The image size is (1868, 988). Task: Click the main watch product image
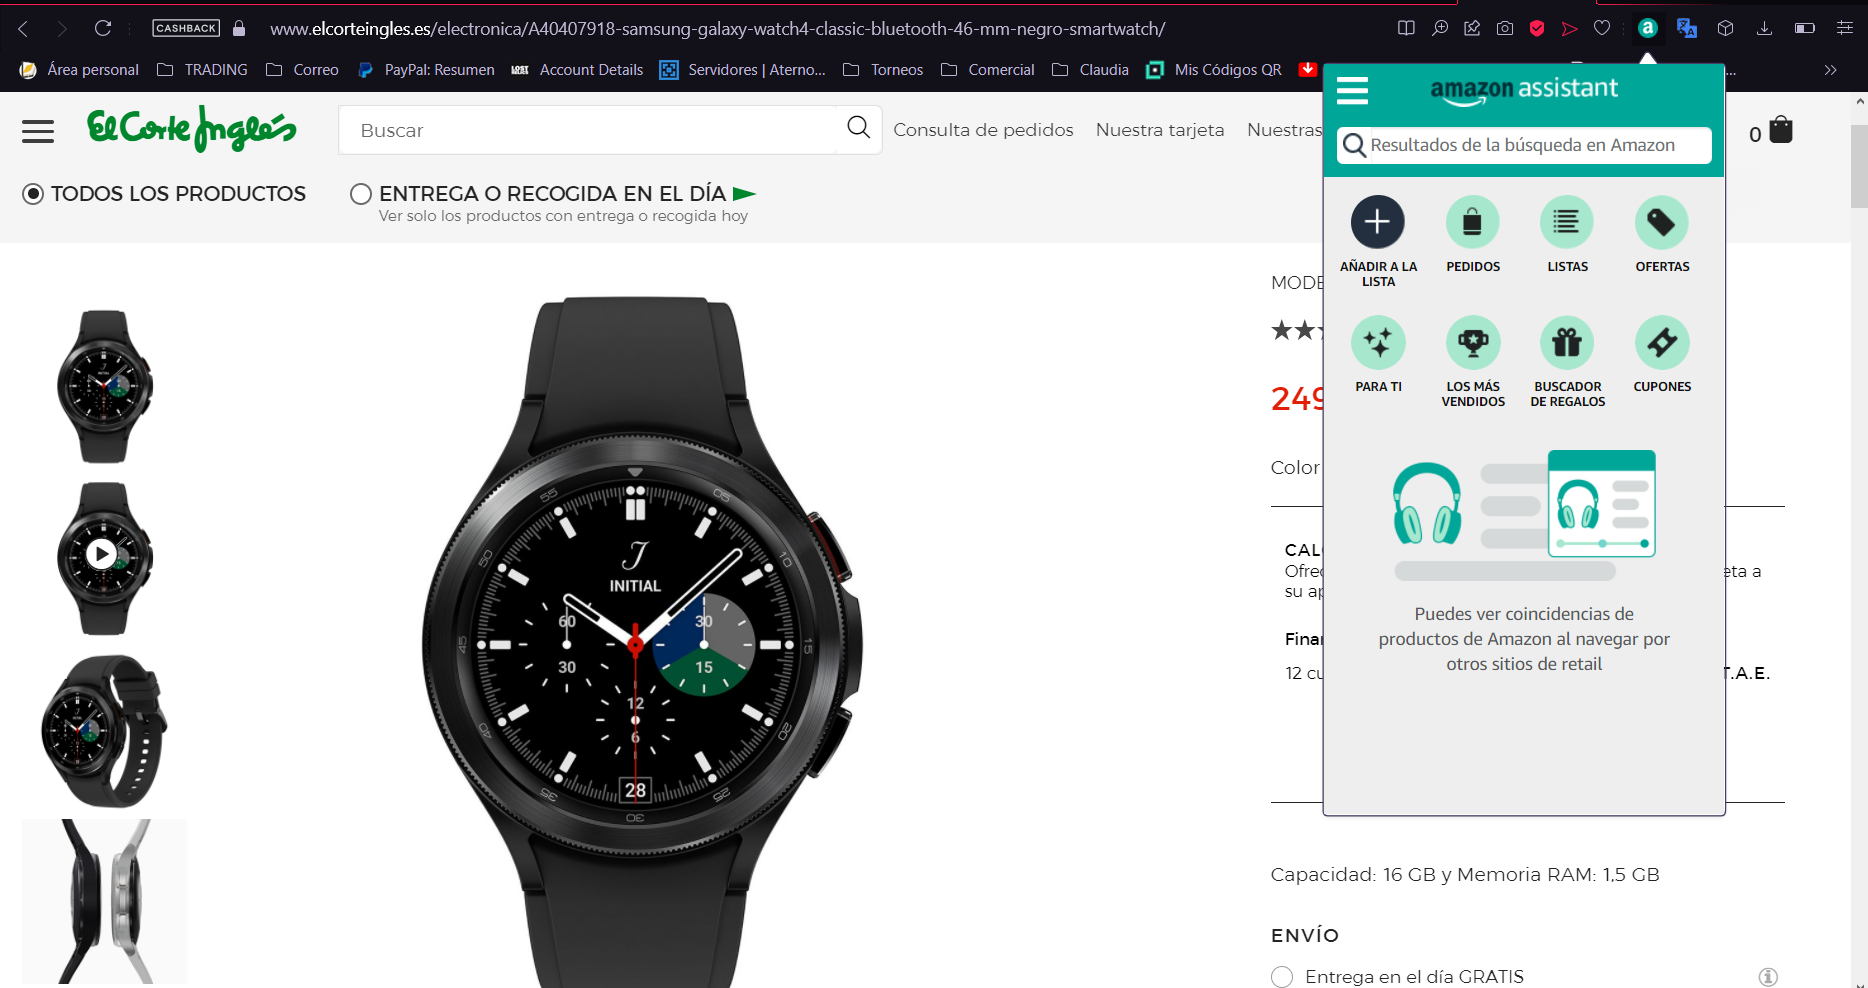point(640,642)
